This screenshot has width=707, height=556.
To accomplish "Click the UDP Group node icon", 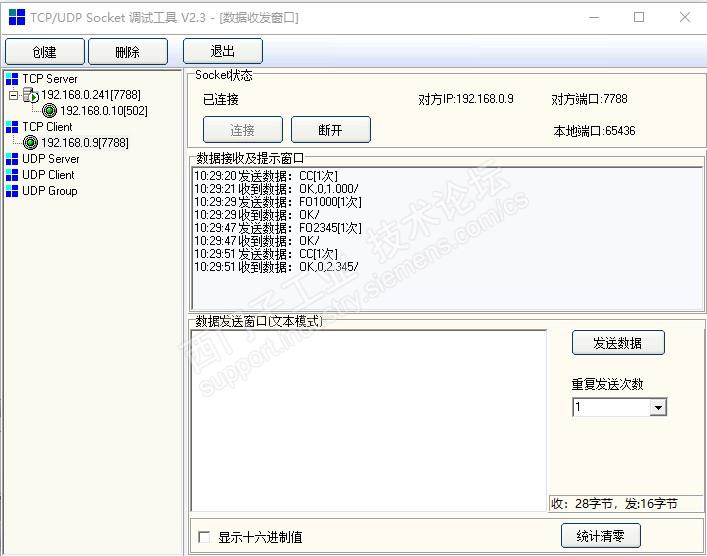I will point(12,191).
